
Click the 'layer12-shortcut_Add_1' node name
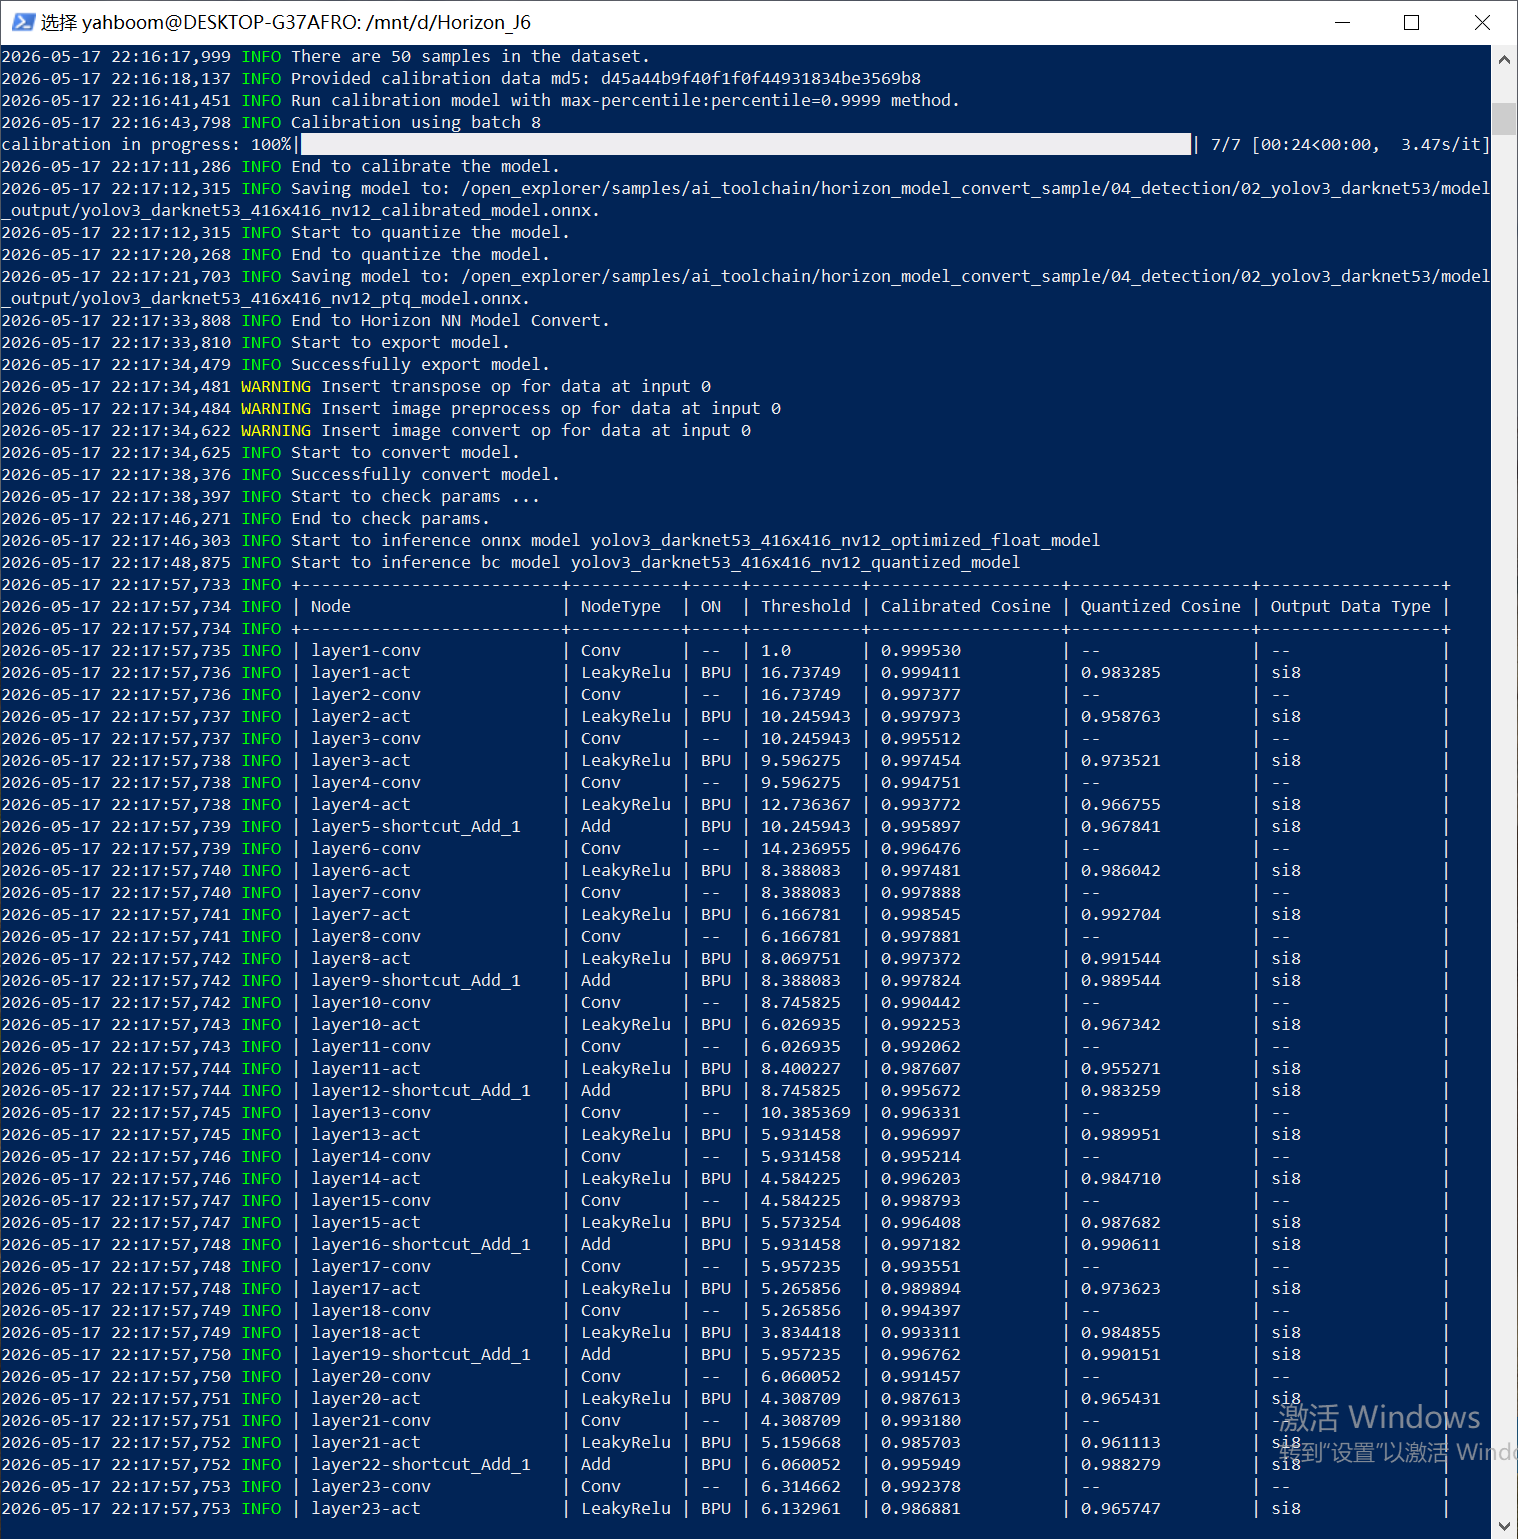tap(421, 1090)
